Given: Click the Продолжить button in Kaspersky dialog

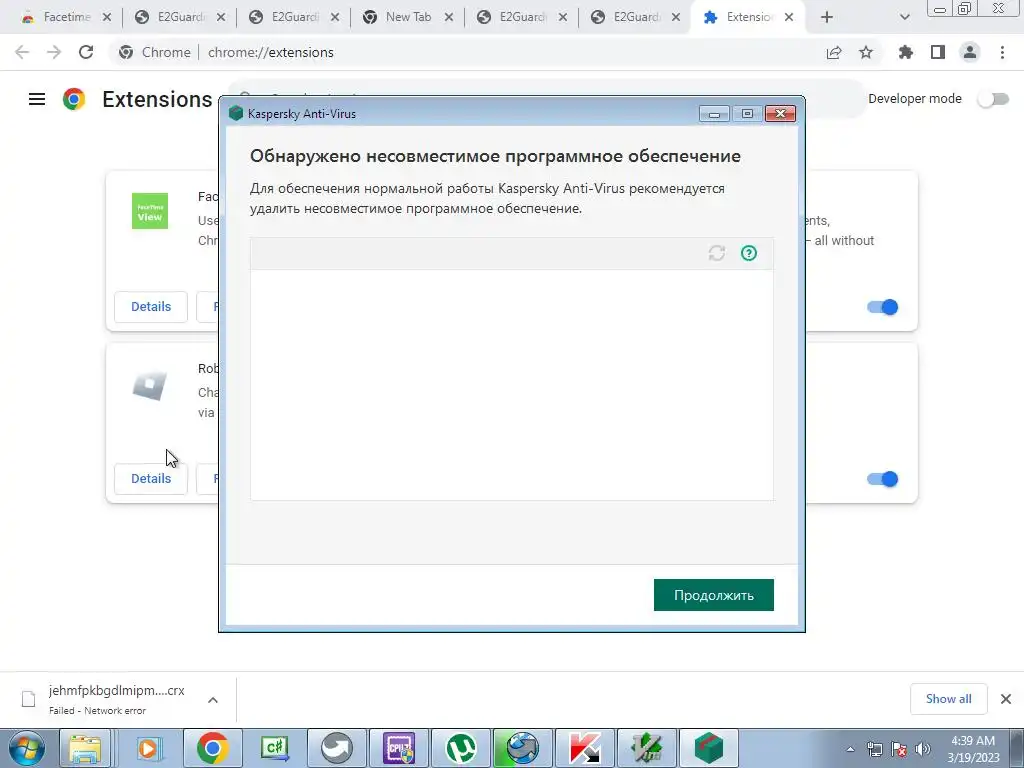Looking at the screenshot, I should tap(713, 595).
